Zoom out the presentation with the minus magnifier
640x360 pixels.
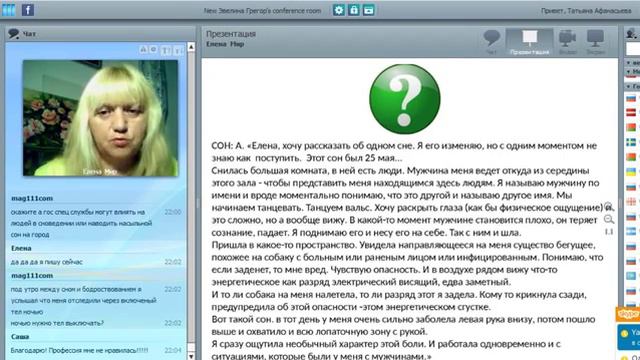pos(609,219)
